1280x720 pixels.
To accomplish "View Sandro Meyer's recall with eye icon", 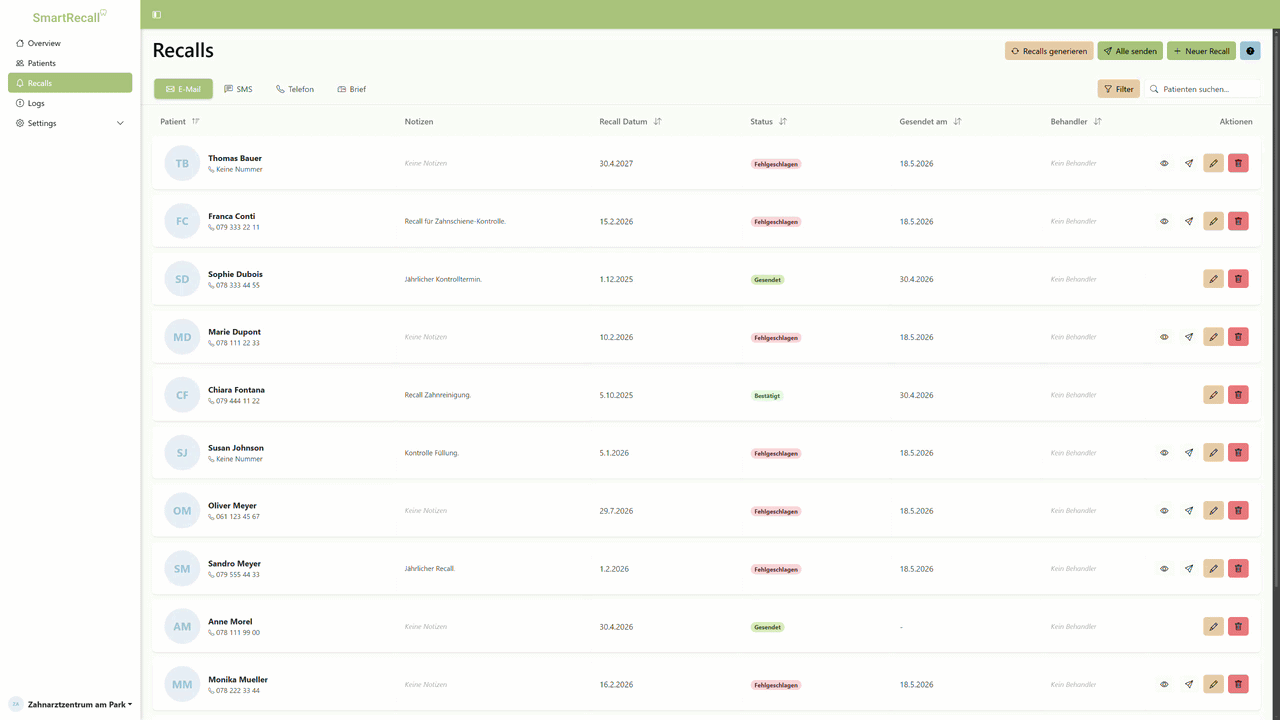I will click(x=1164, y=569).
